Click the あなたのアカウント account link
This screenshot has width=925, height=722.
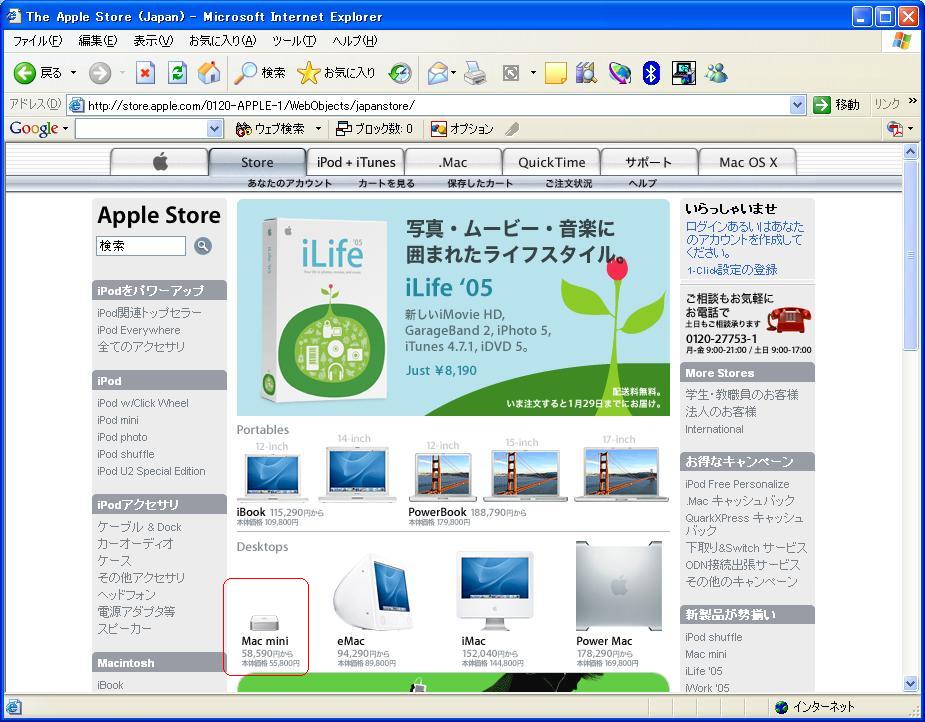(x=290, y=183)
